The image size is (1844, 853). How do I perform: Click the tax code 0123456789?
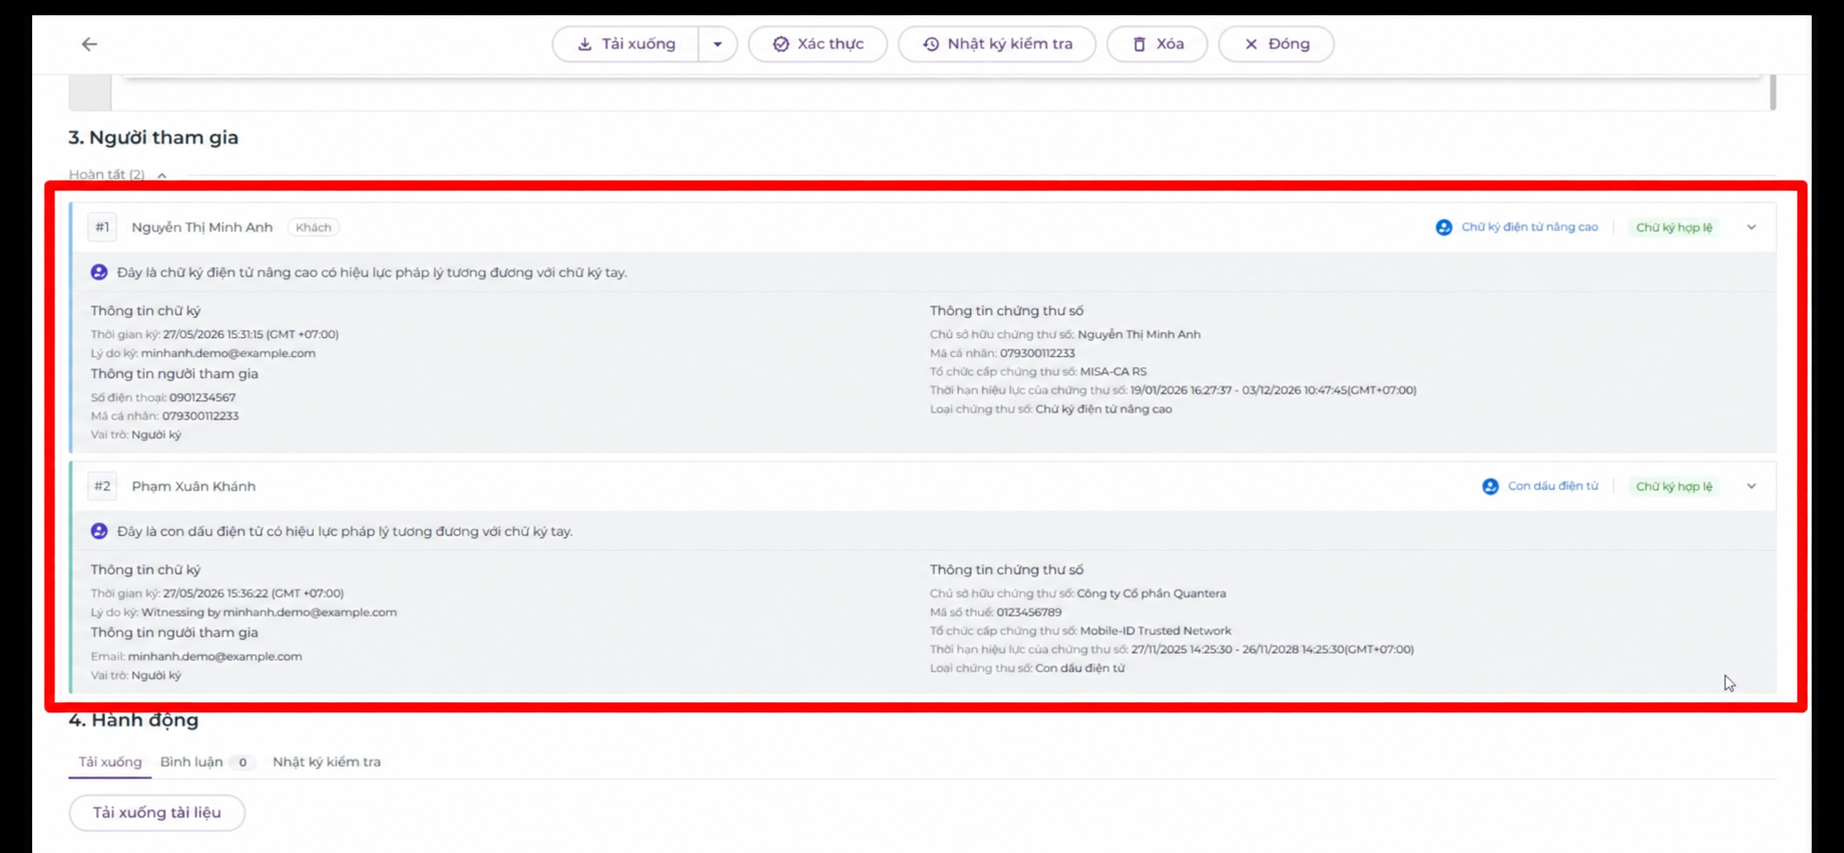pos(1029,612)
